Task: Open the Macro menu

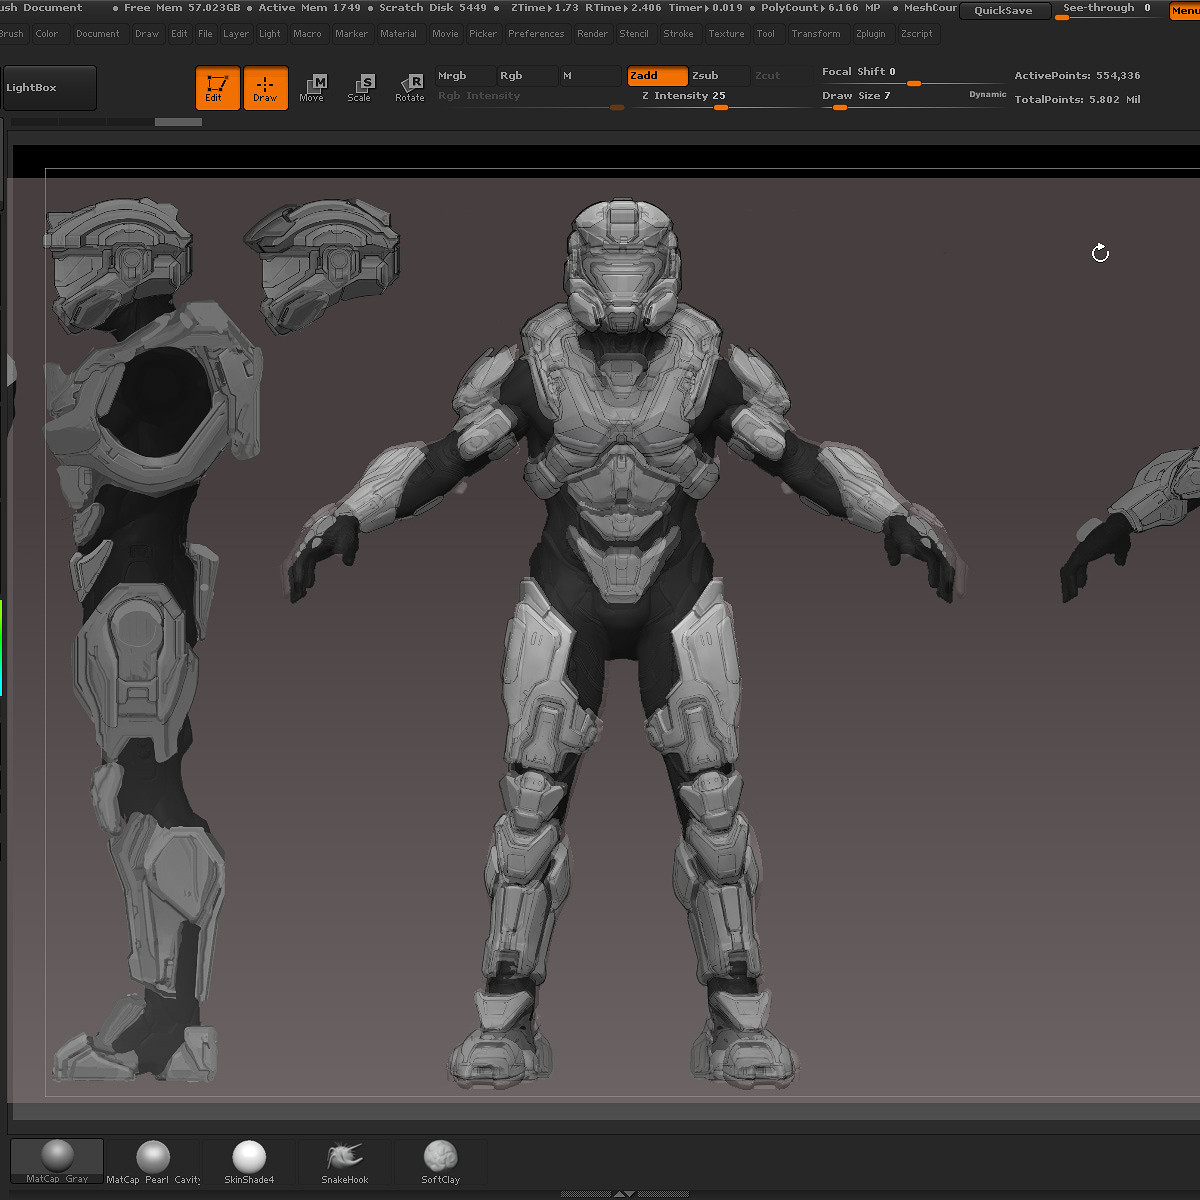Action: click(x=307, y=34)
